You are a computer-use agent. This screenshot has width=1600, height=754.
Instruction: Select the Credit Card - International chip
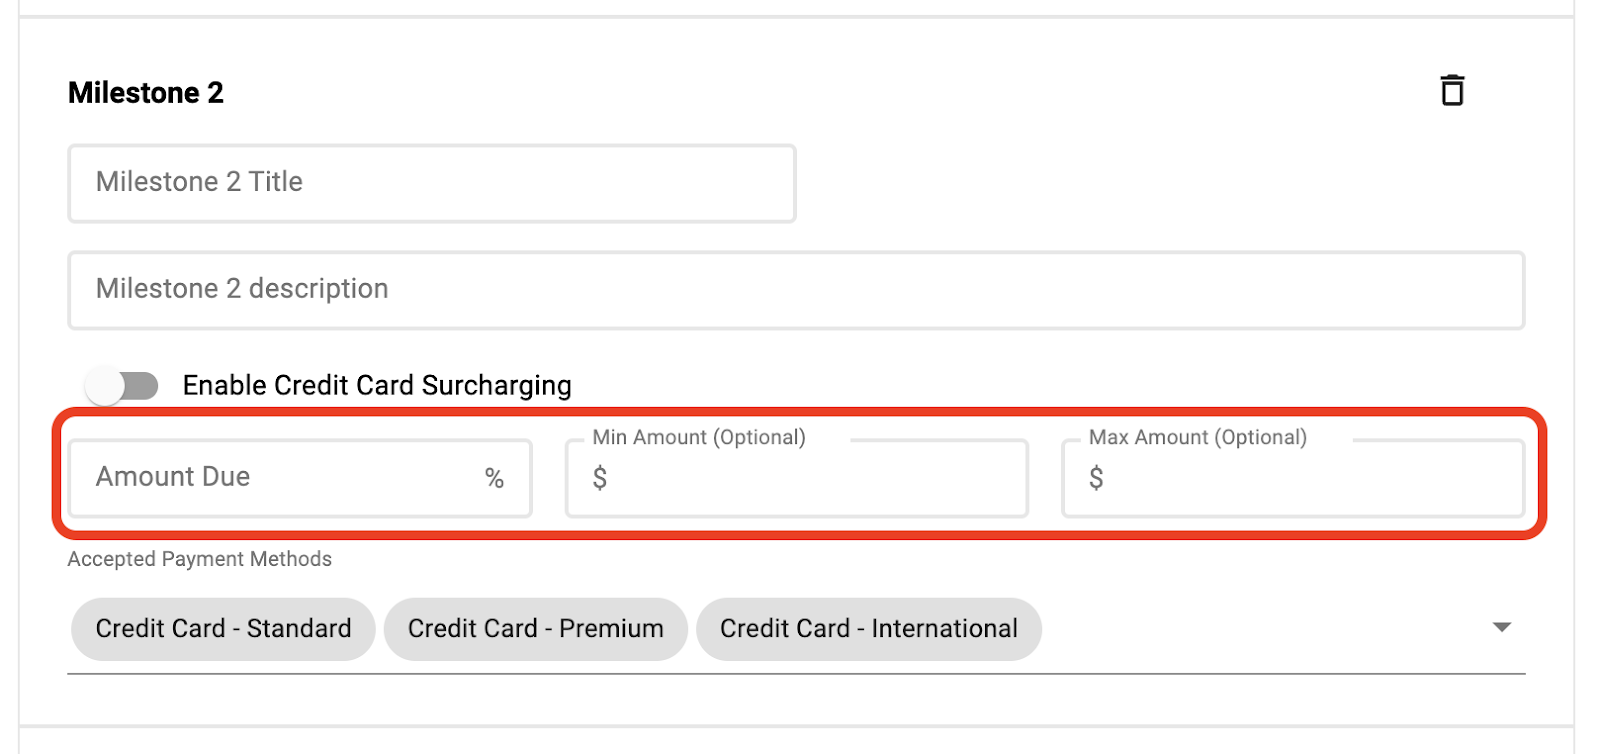point(869,629)
